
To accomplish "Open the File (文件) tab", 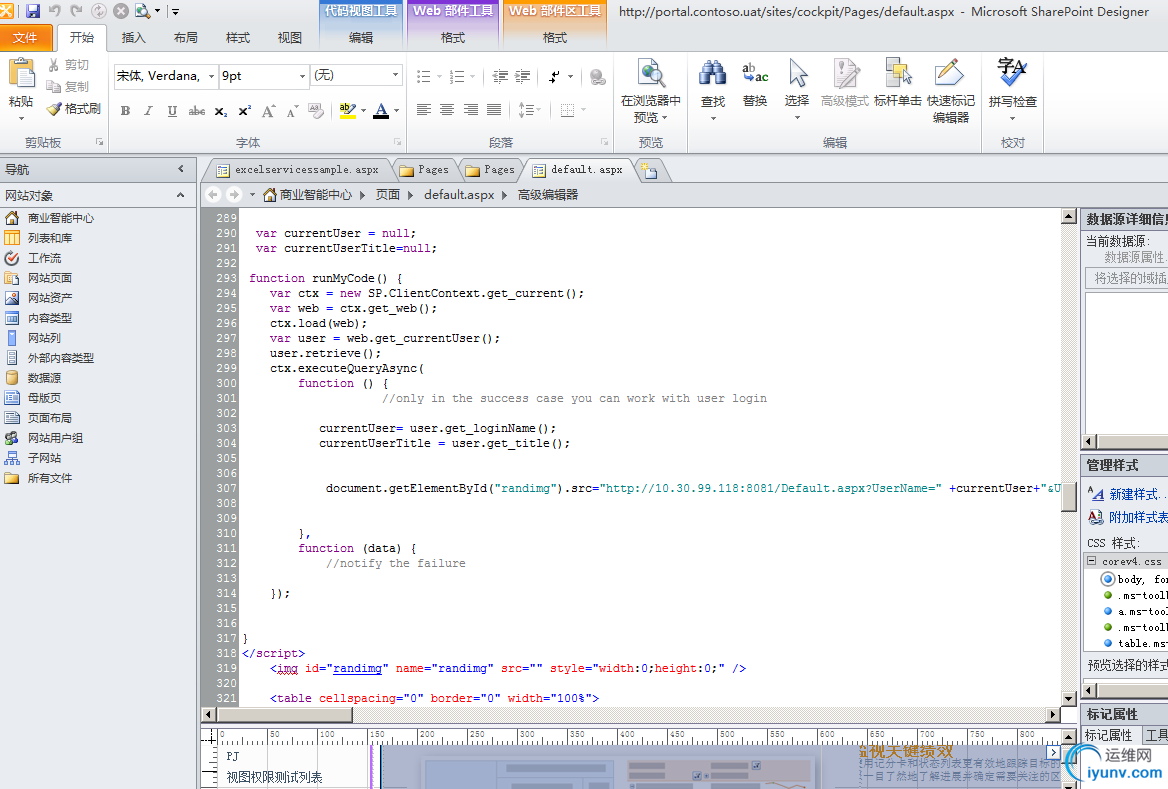I will [x=25, y=37].
